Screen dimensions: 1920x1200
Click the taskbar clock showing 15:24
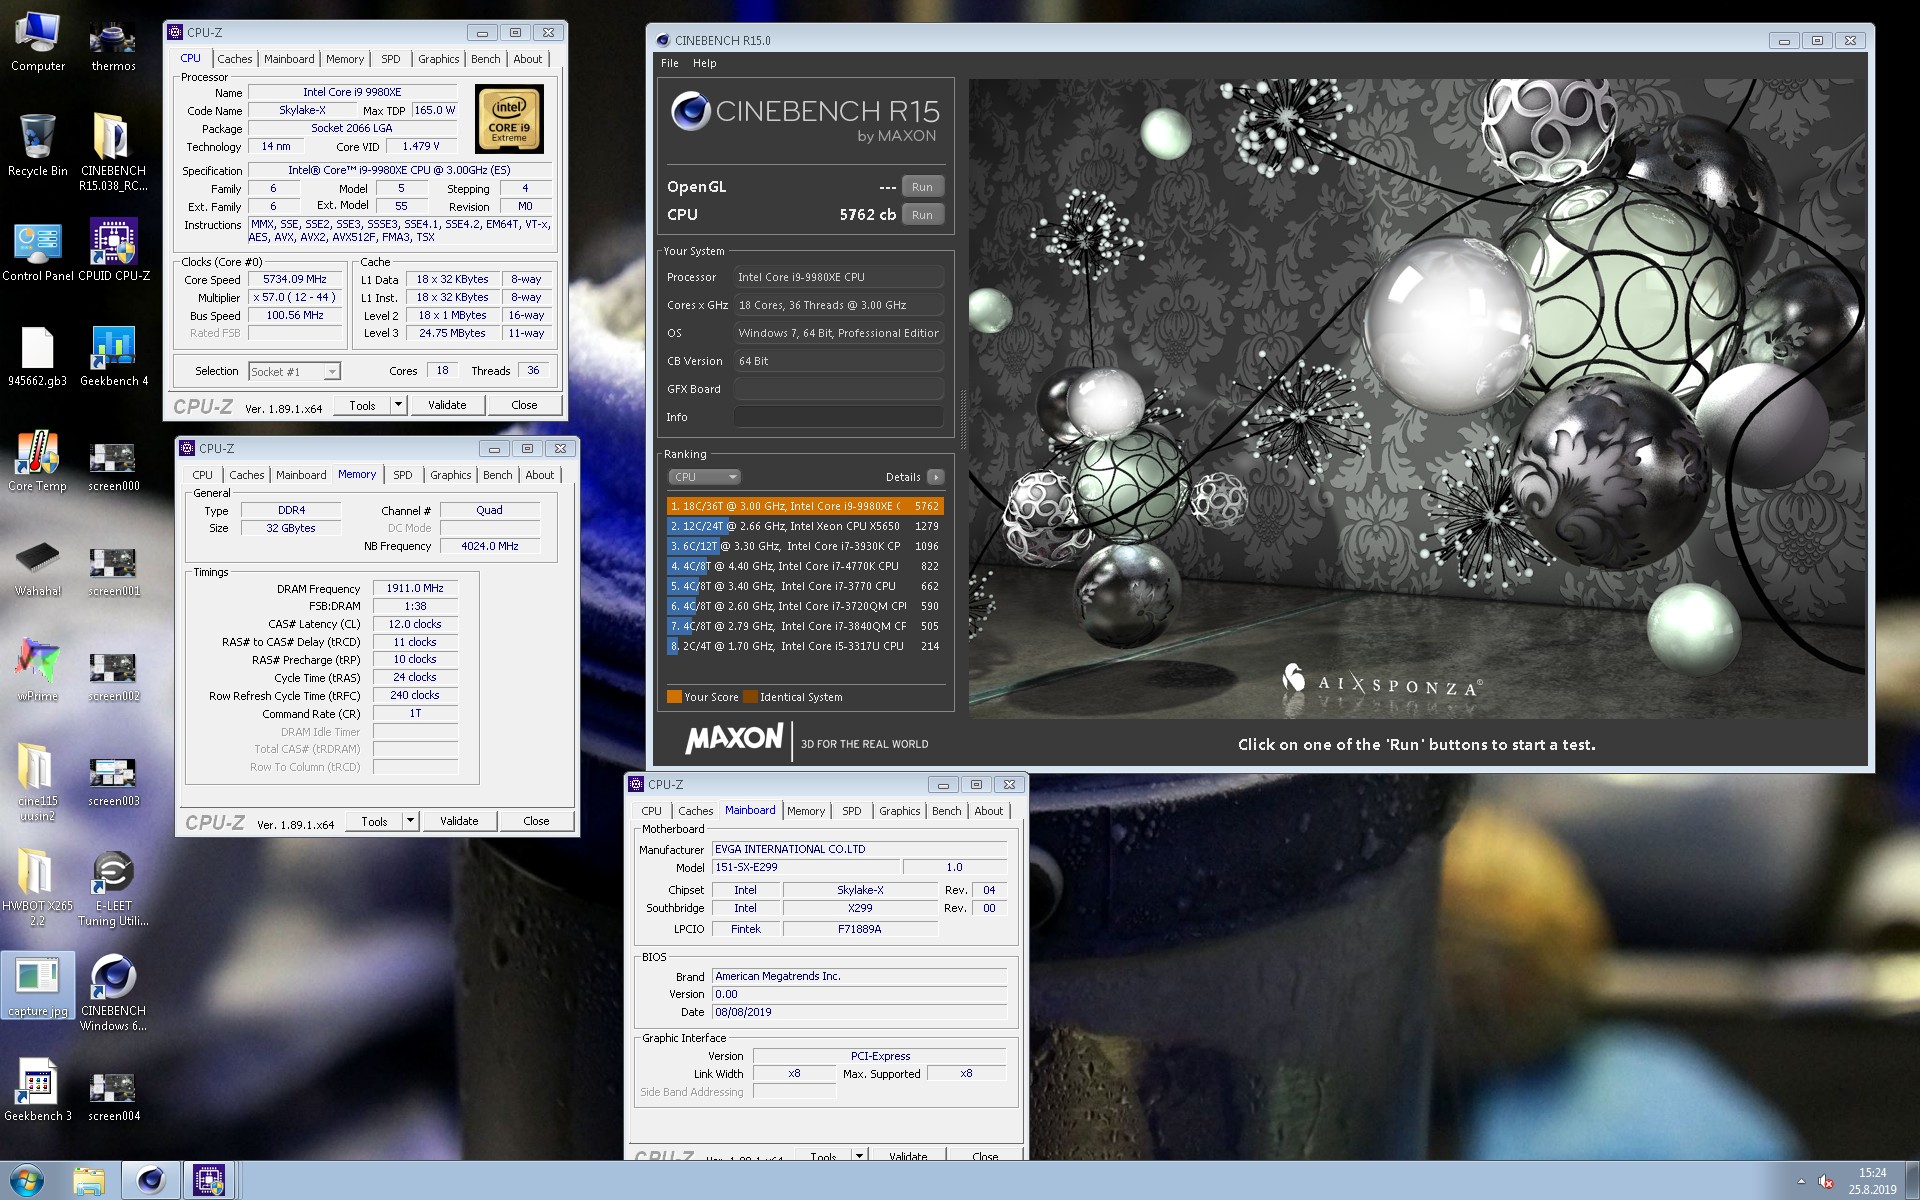1872,1181
